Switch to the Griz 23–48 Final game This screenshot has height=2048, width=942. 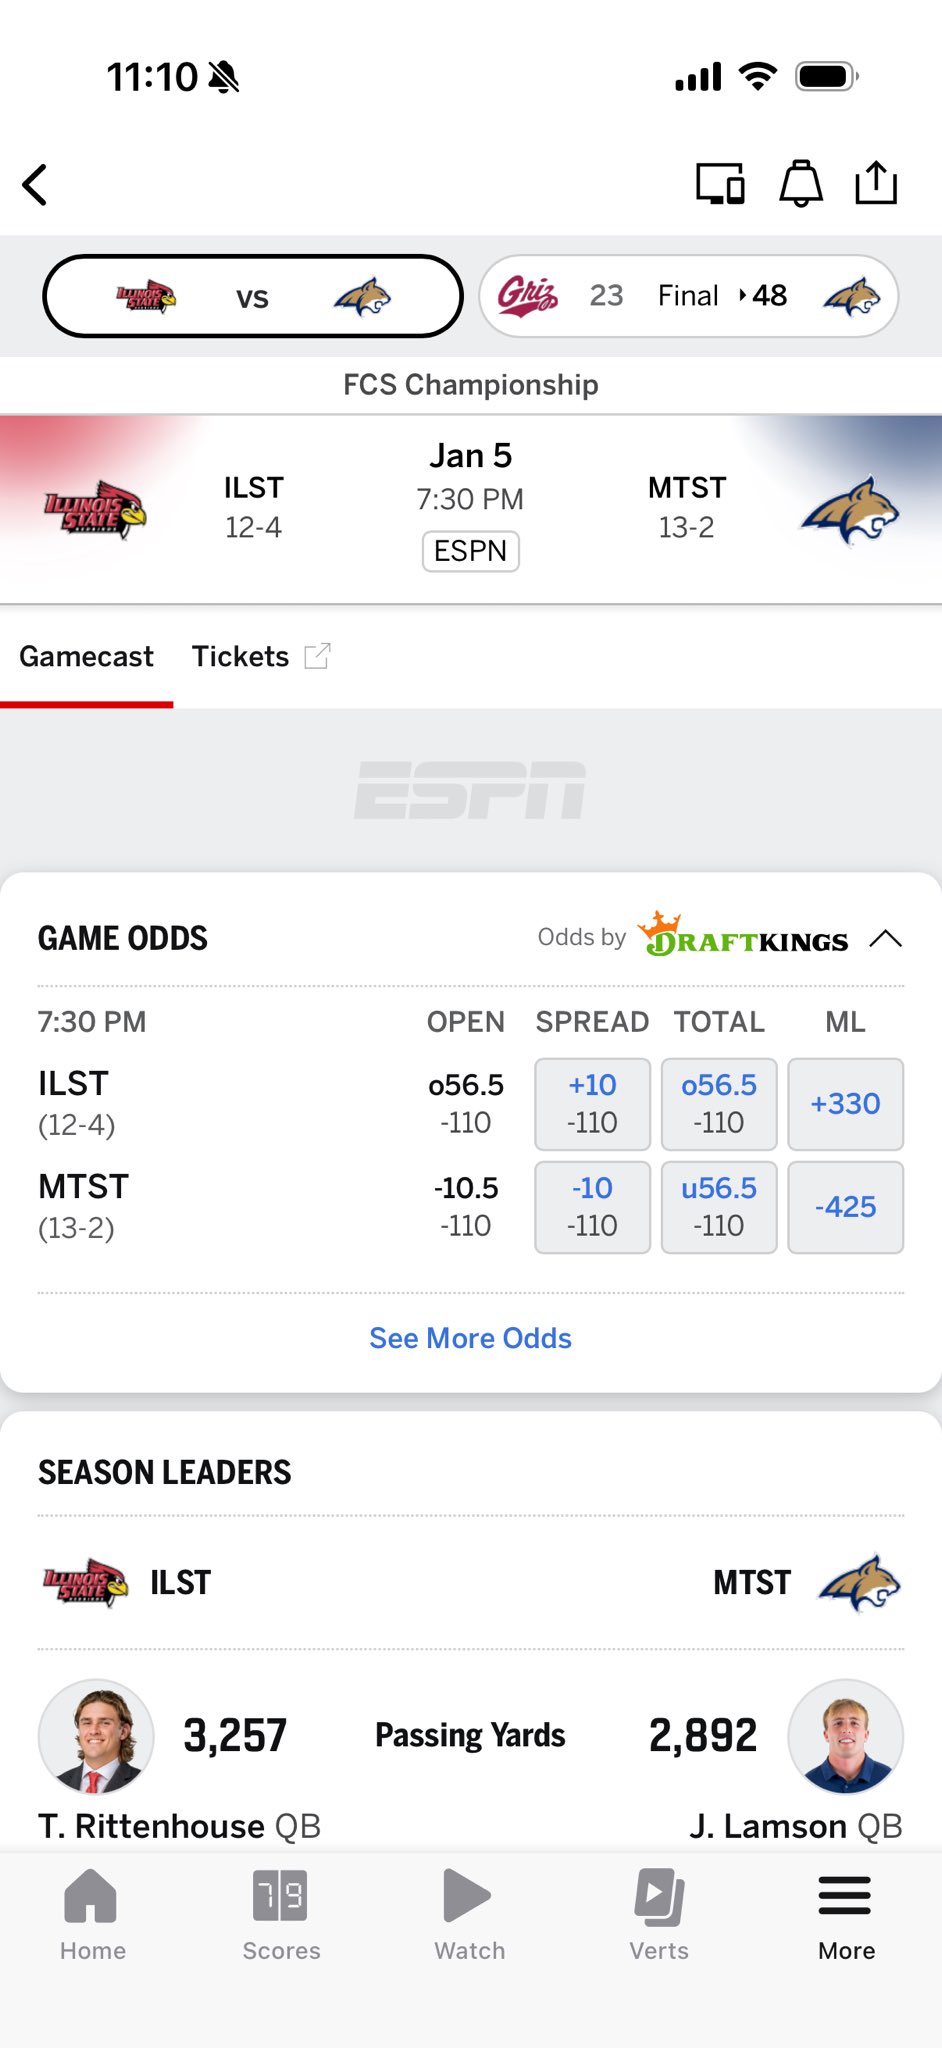pyautogui.click(x=688, y=296)
